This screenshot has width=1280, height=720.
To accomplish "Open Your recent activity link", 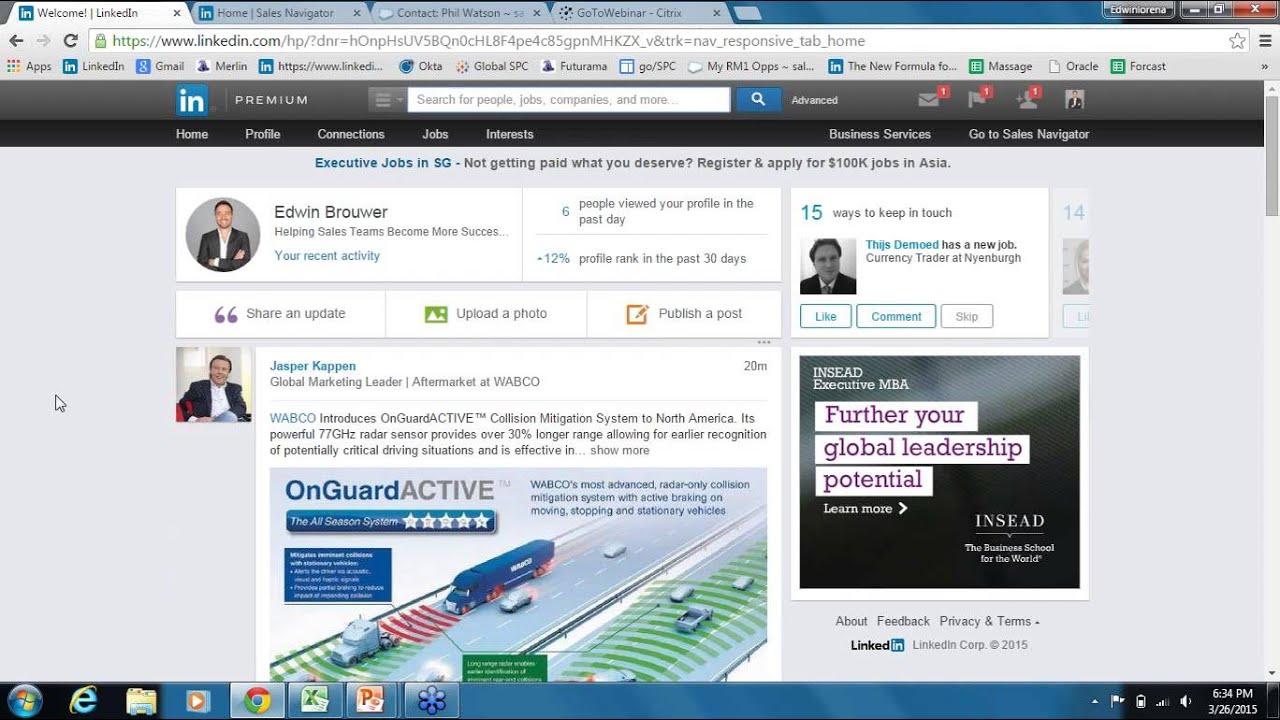I will [327, 256].
